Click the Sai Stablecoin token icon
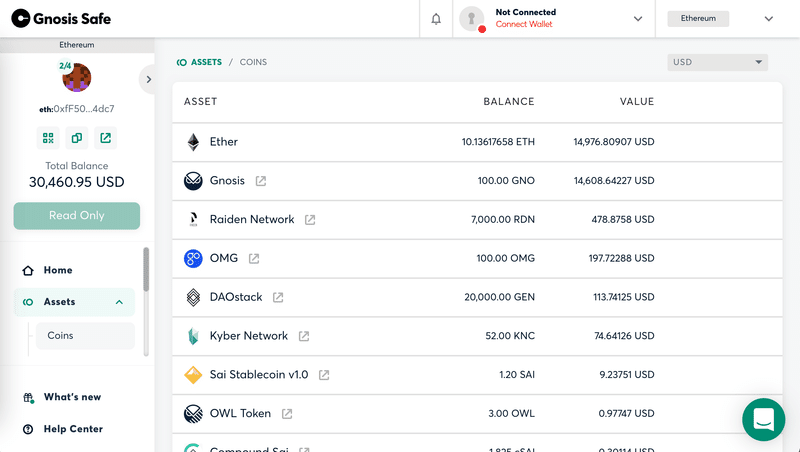This screenshot has height=452, width=800. [193, 374]
